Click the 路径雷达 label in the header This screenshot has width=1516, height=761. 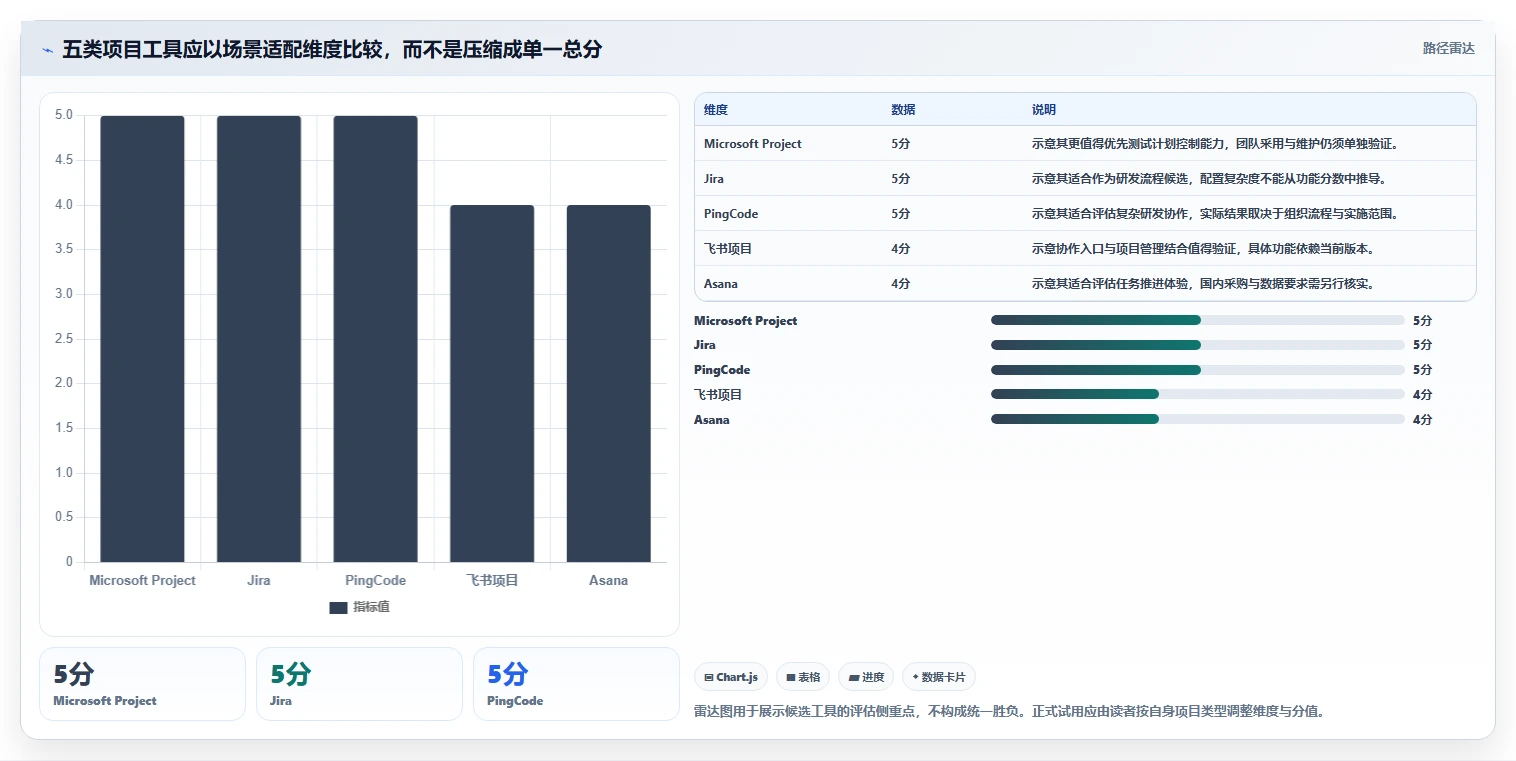[1448, 48]
